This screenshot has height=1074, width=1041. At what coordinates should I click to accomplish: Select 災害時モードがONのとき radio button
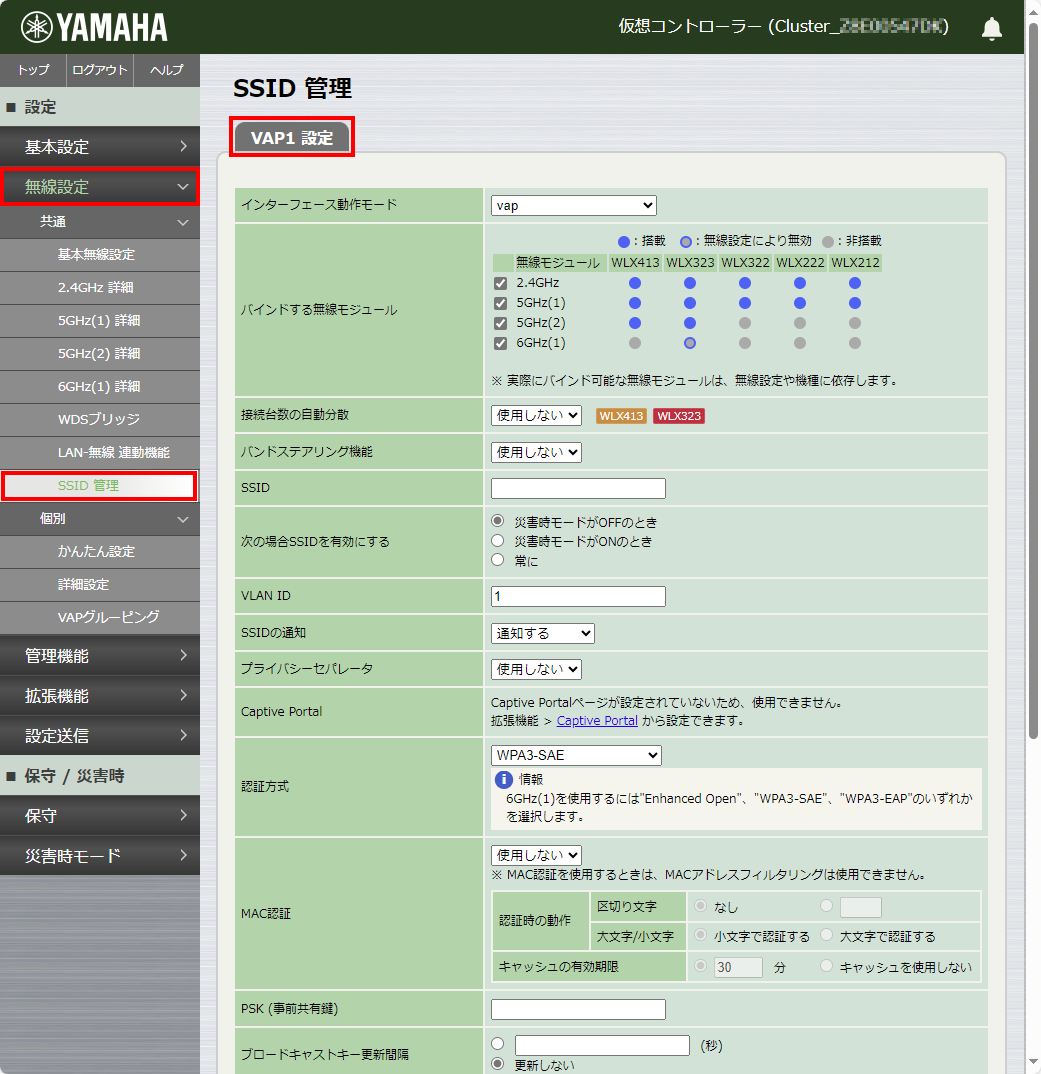[497, 541]
